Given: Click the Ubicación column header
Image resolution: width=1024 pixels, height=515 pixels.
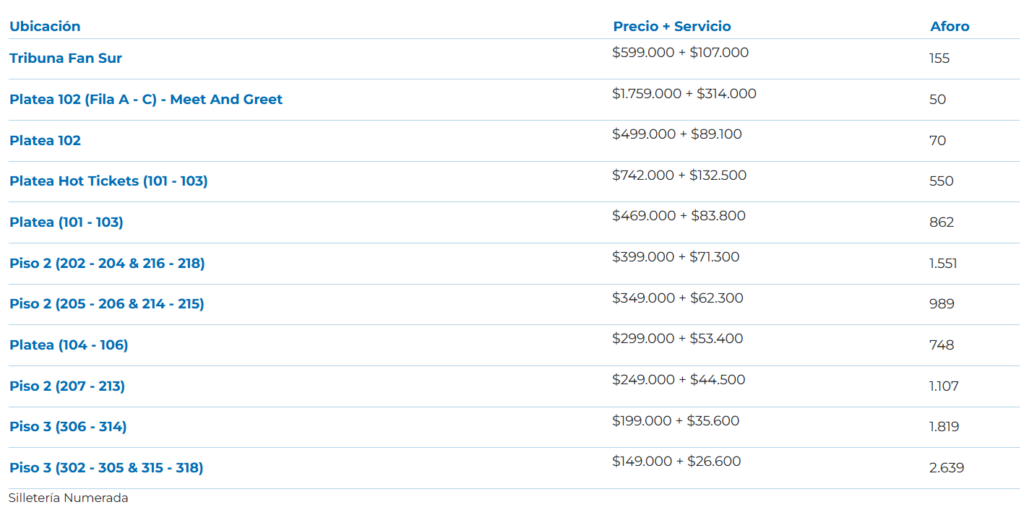Looking at the screenshot, I should coord(45,26).
